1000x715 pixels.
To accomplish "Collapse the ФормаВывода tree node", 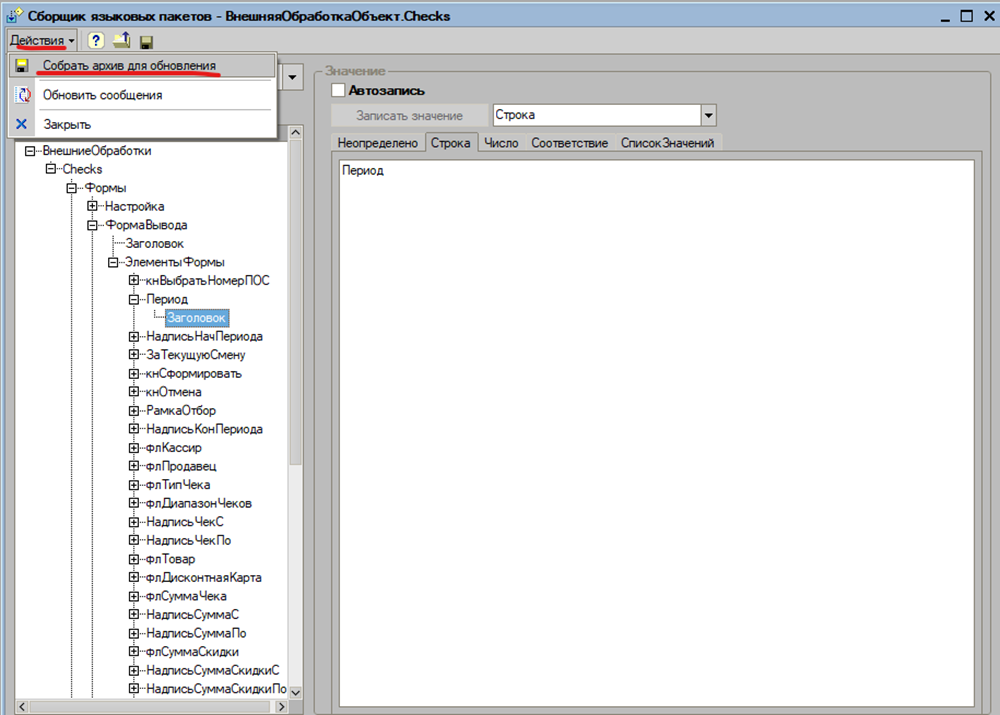I will tap(92, 225).
